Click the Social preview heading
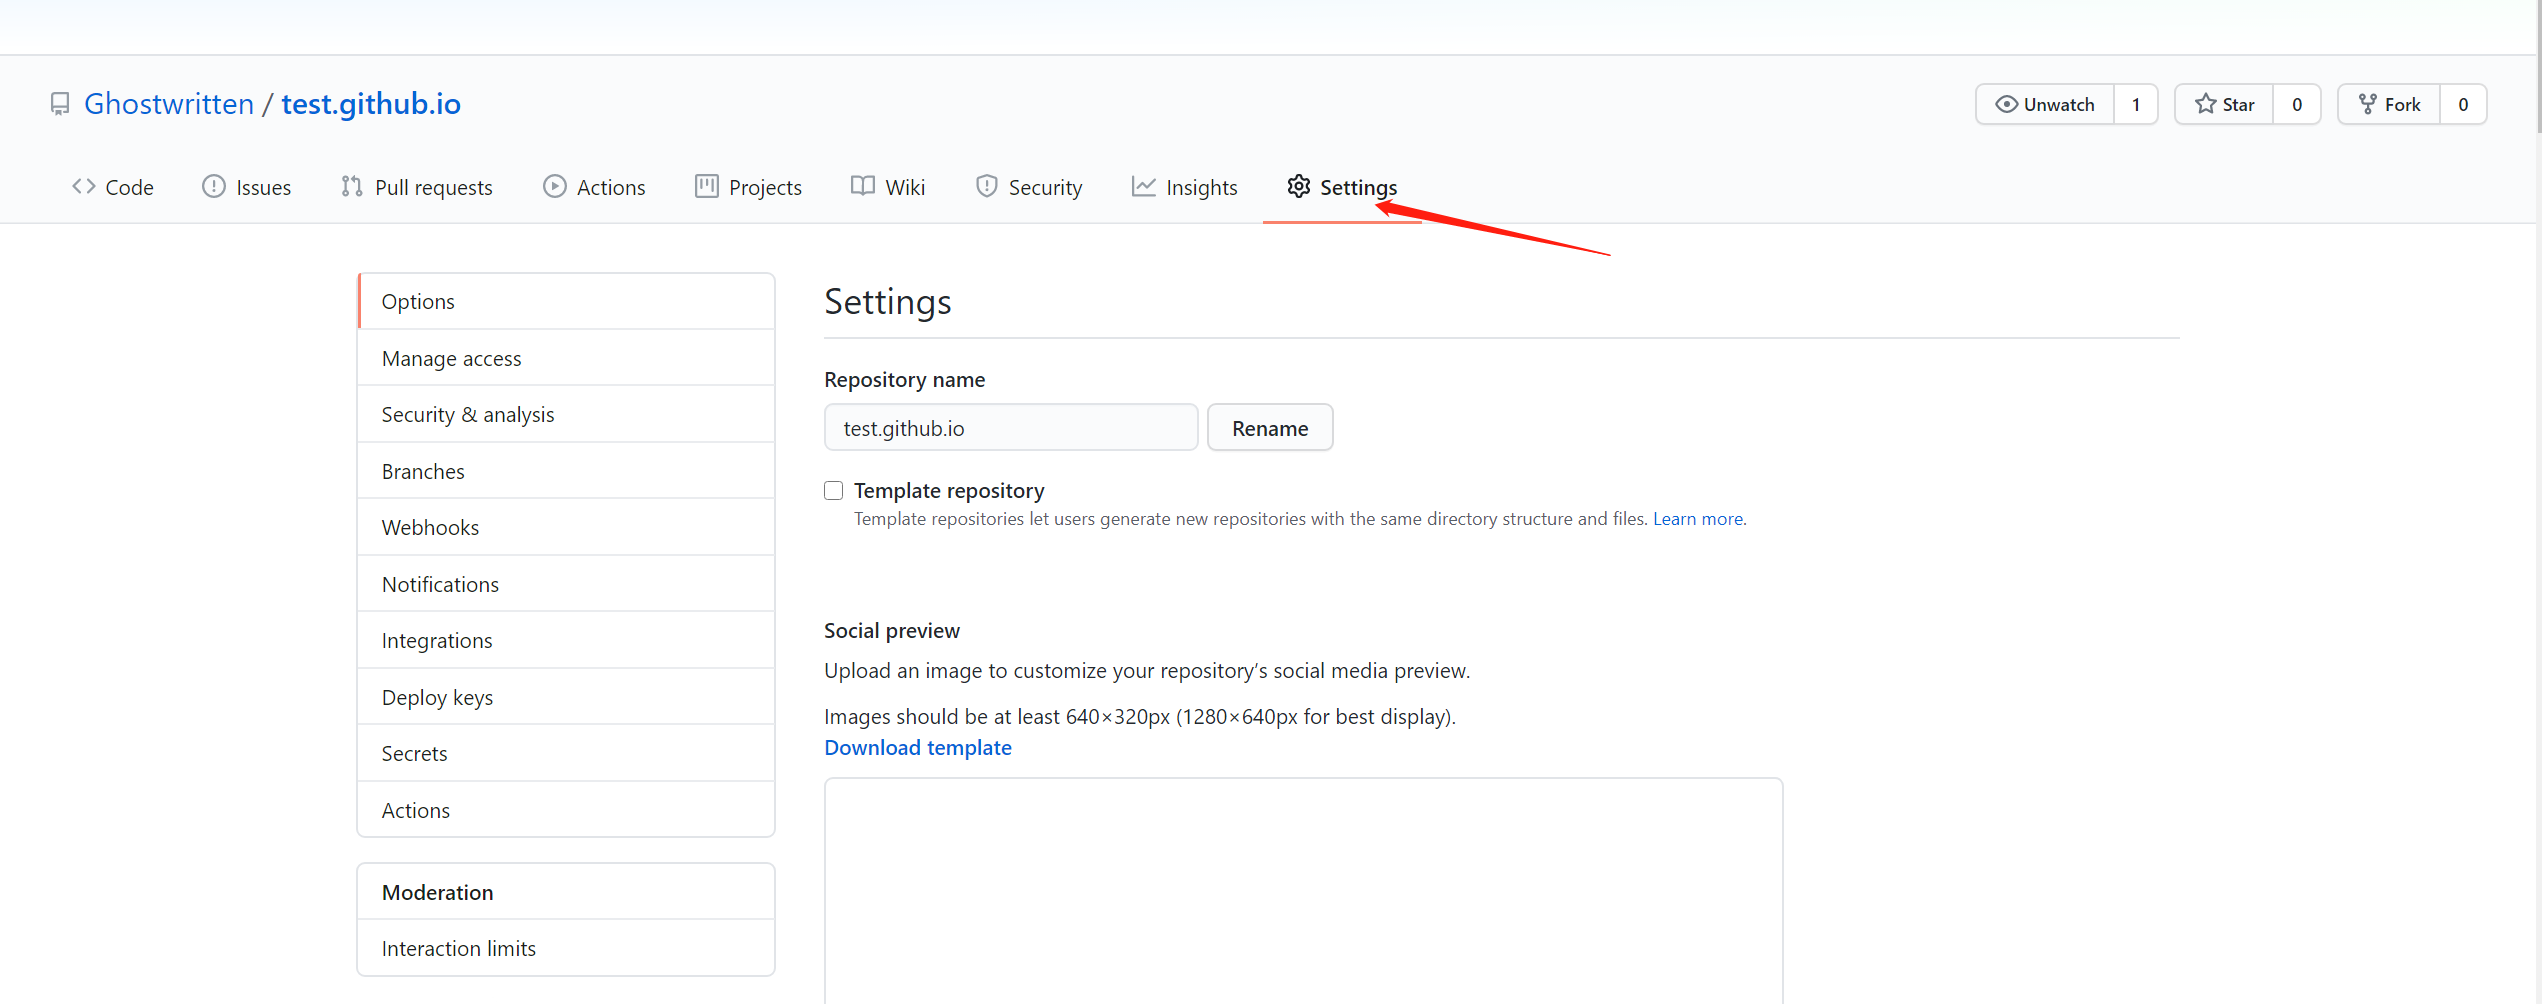 click(x=892, y=631)
